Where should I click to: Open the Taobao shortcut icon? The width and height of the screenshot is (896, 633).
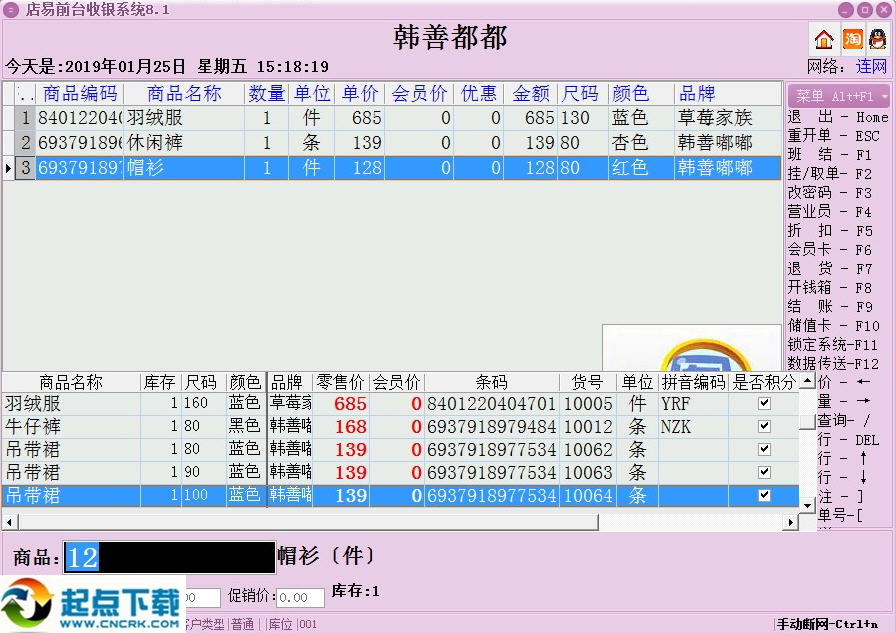click(853, 39)
